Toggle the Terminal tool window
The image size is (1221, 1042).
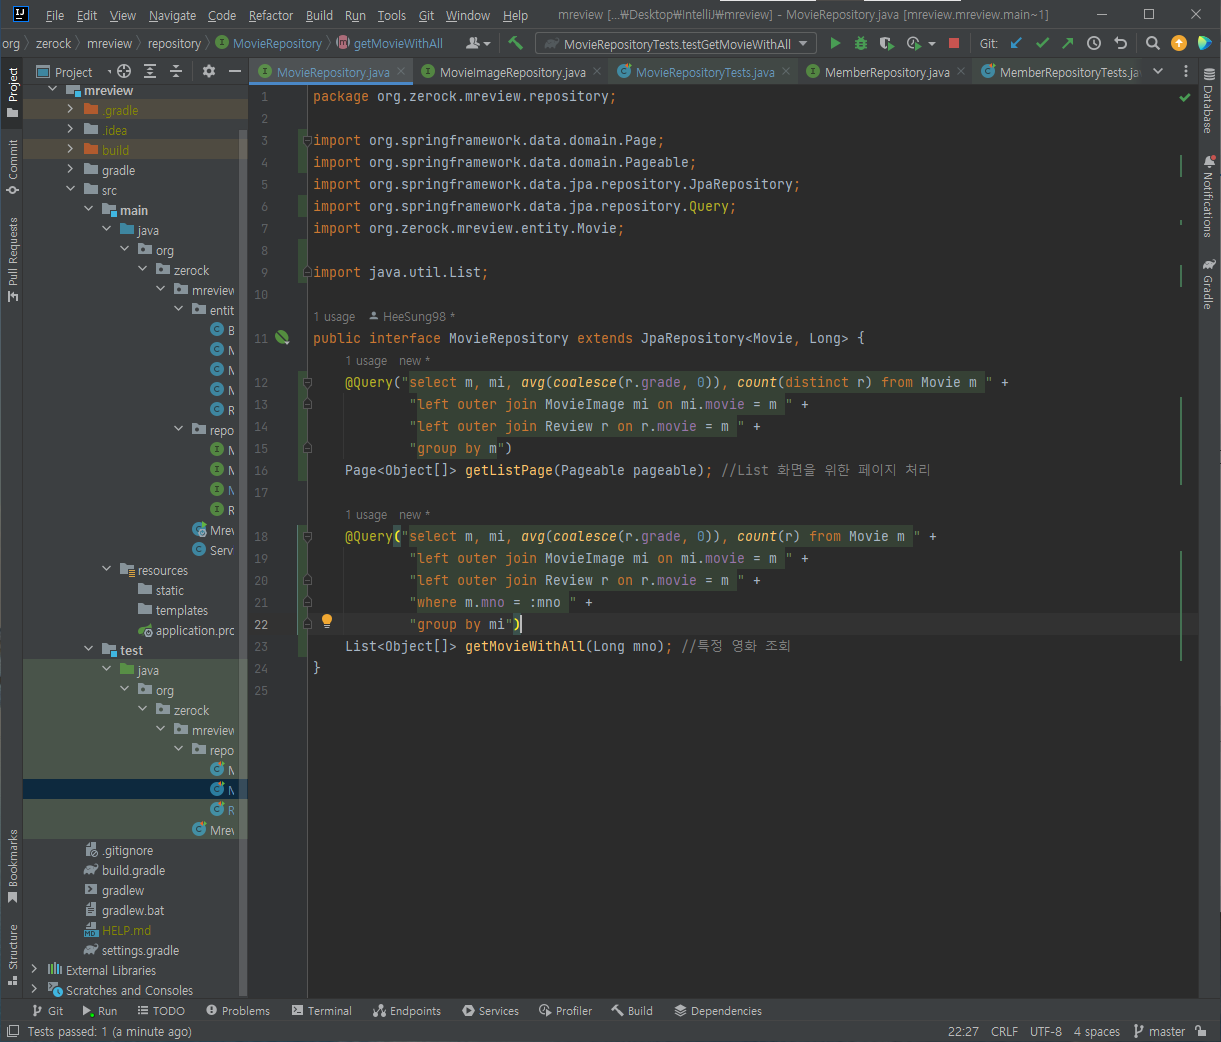pyautogui.click(x=322, y=1011)
